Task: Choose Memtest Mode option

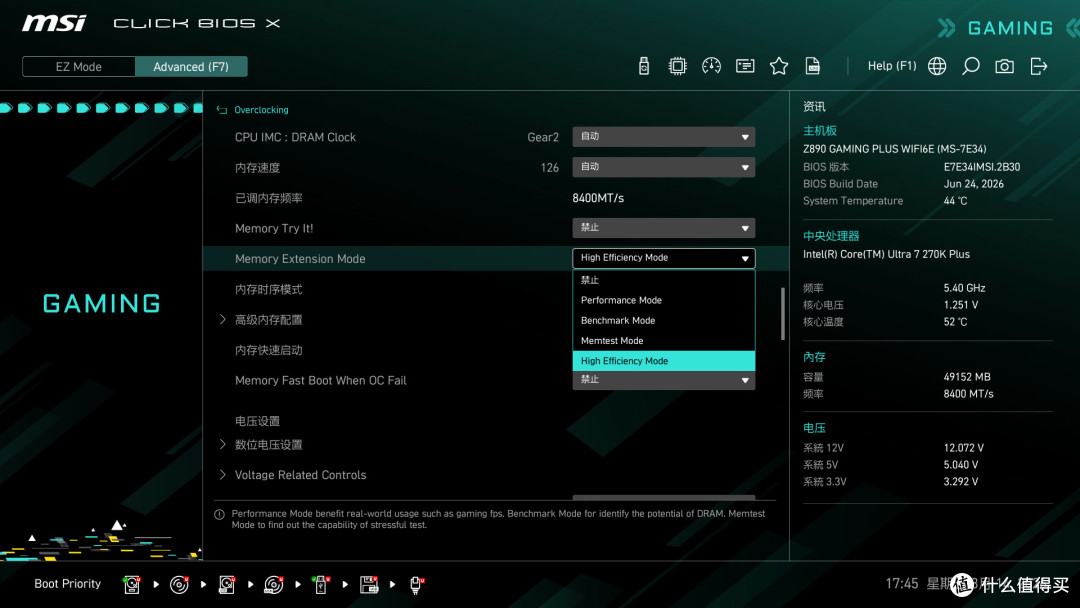Action: point(663,341)
